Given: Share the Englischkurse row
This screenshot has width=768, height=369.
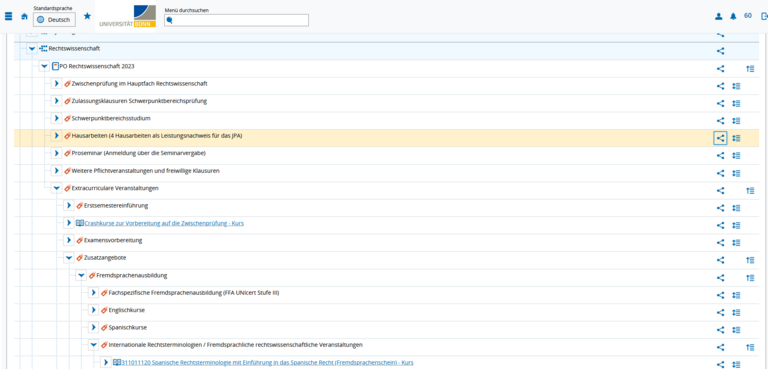Looking at the screenshot, I should (720, 313).
